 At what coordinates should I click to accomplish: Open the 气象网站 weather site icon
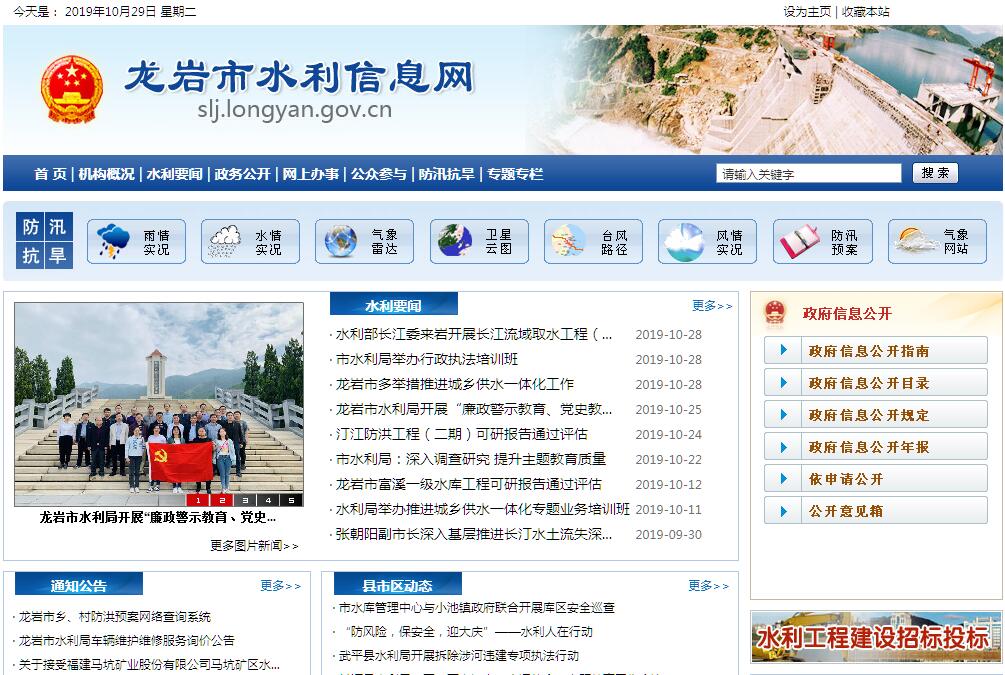tap(915, 241)
